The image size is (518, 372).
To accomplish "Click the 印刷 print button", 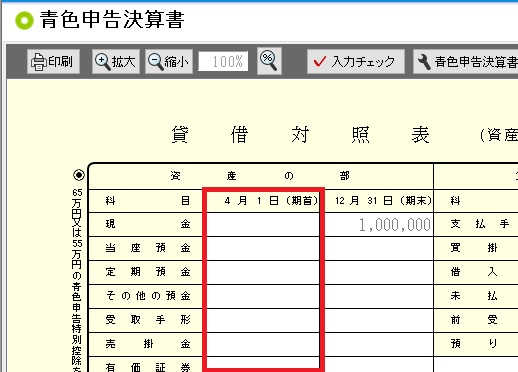I will click(x=53, y=61).
